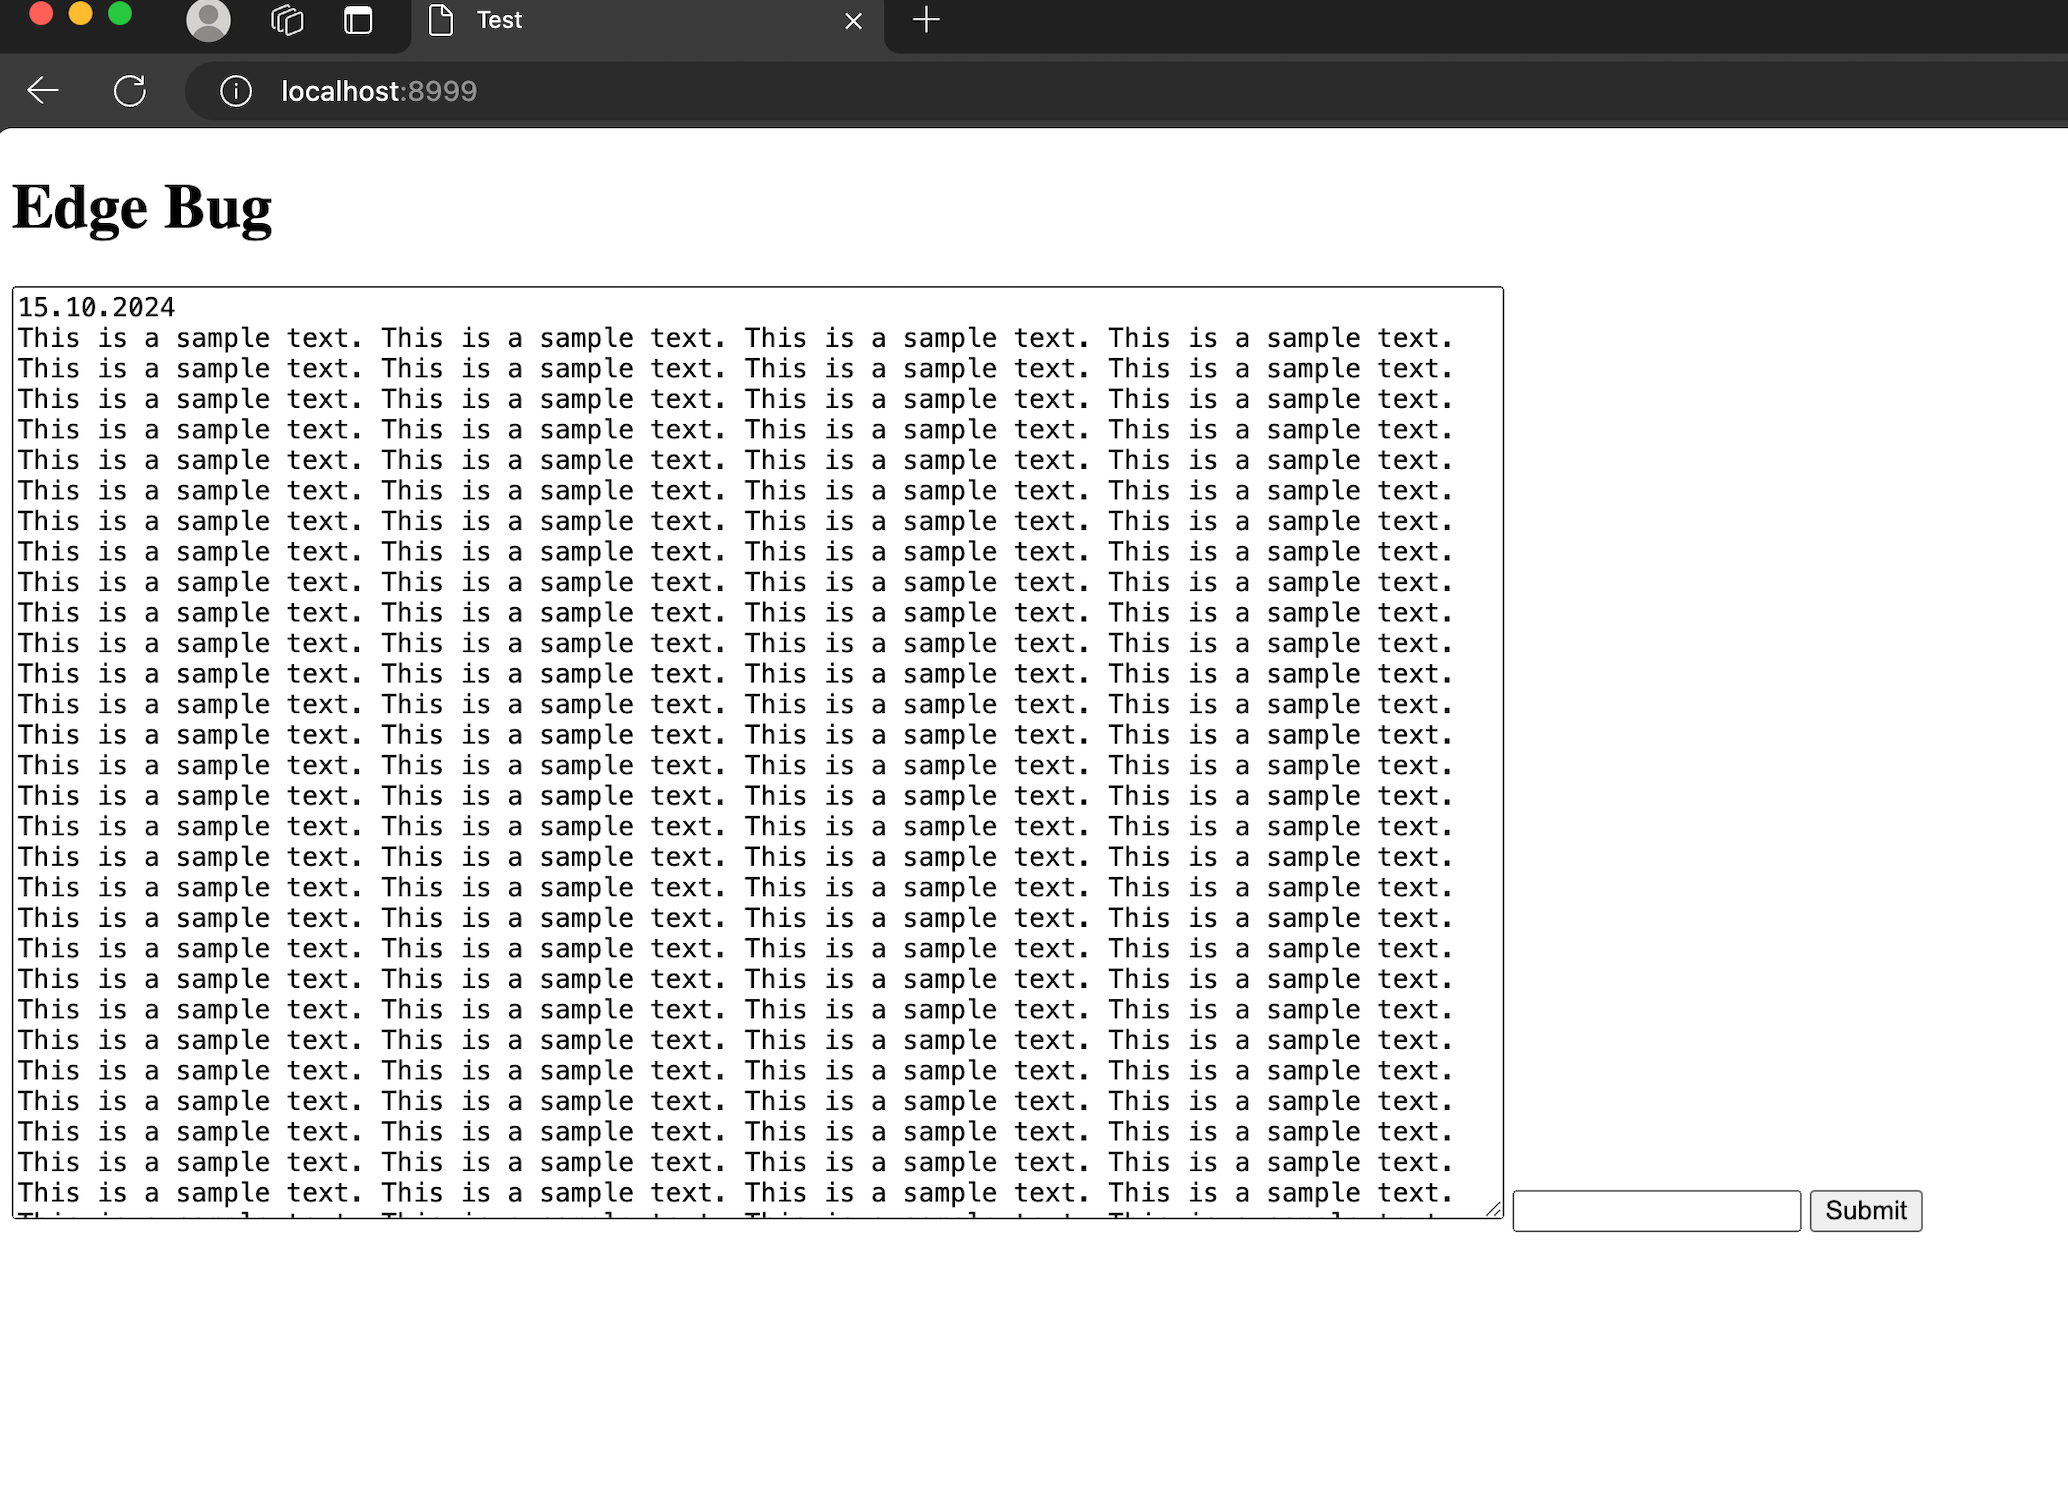Toggle the sidebar panel icon
The image size is (2068, 1500).
(x=357, y=20)
